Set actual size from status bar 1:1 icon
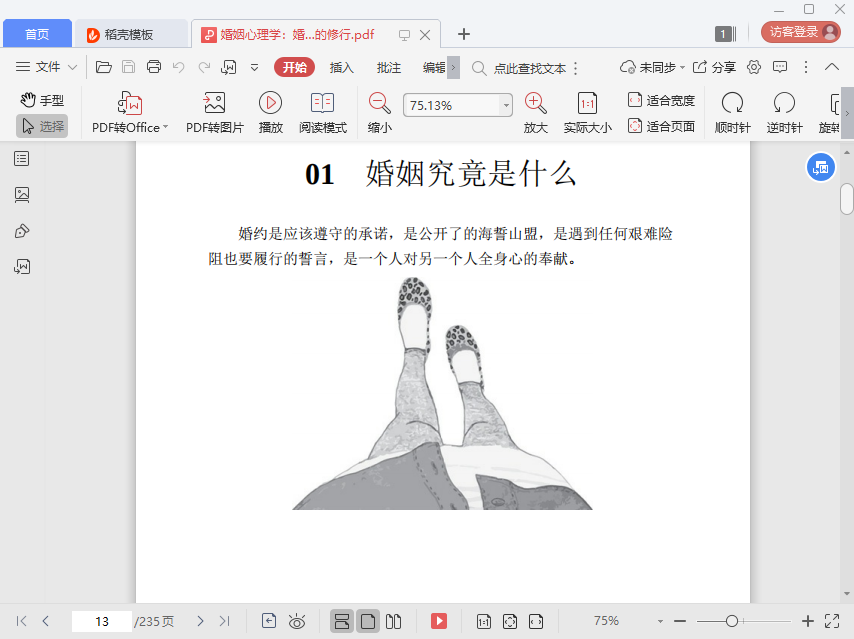Image resolution: width=854 pixels, height=639 pixels. pyautogui.click(x=484, y=621)
